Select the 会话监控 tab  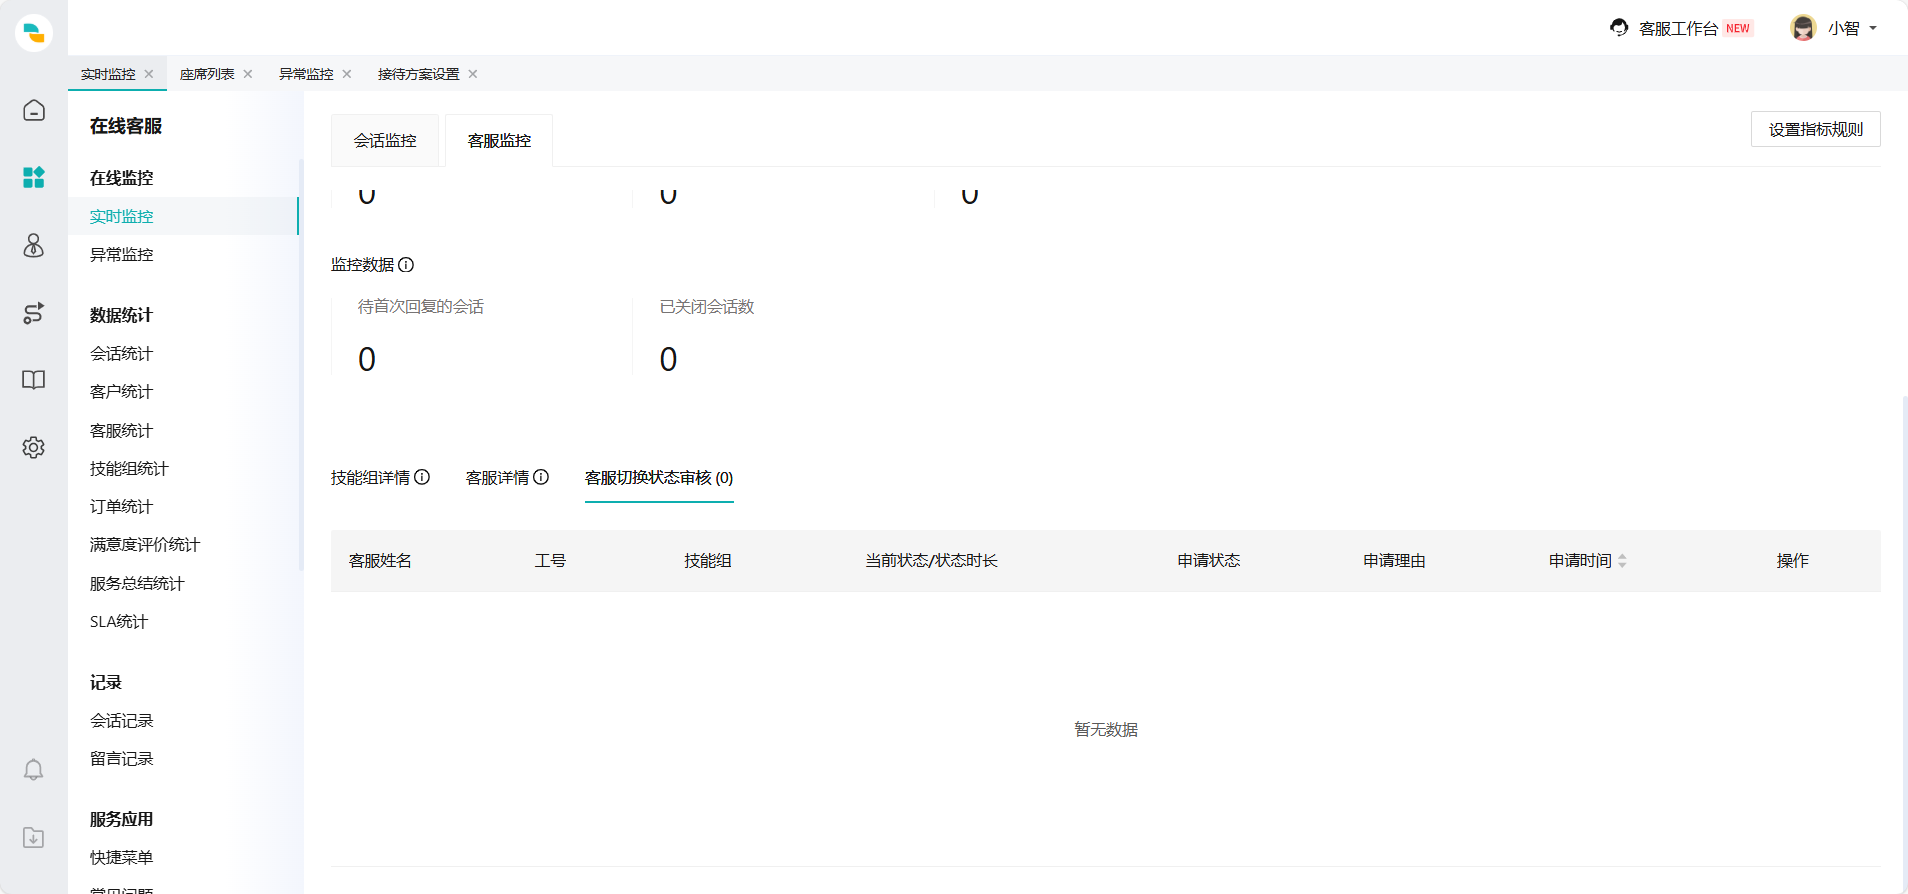(385, 141)
